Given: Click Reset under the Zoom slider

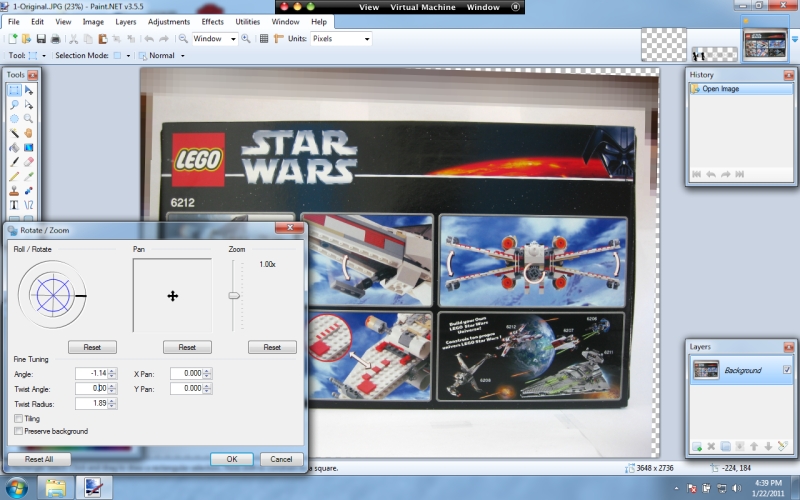Looking at the screenshot, I should click(272, 347).
